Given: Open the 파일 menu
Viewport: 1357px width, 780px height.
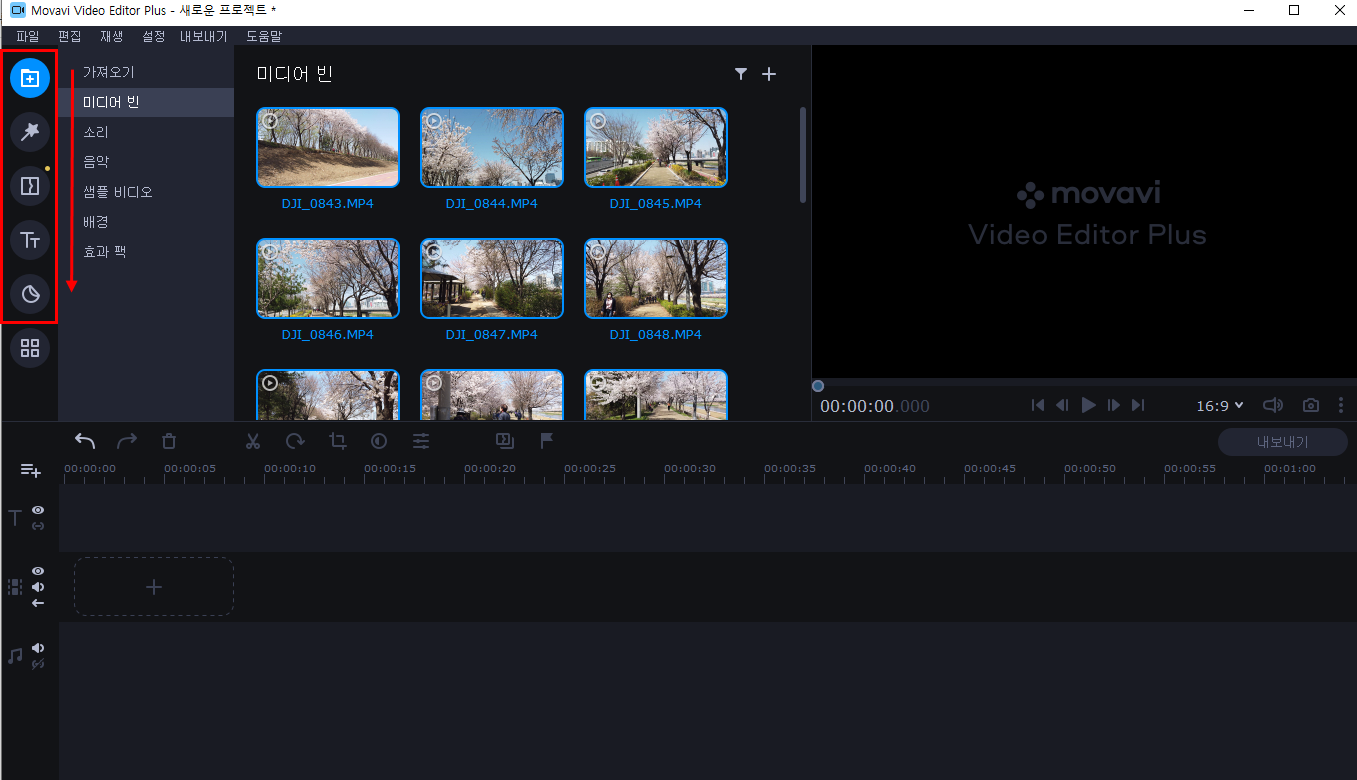Looking at the screenshot, I should [27, 36].
